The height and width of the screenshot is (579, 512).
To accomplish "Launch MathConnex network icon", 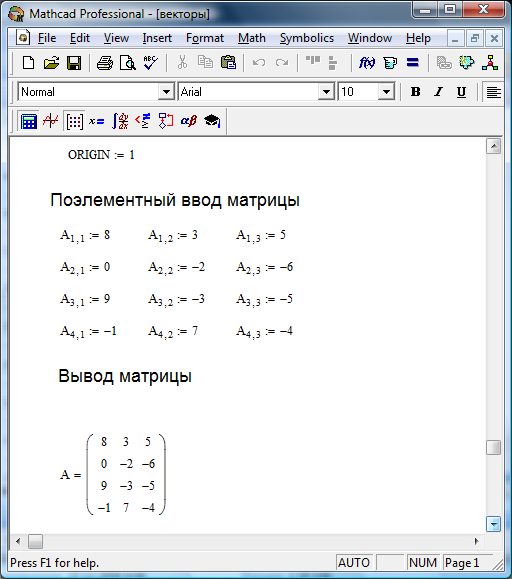I will 490,63.
